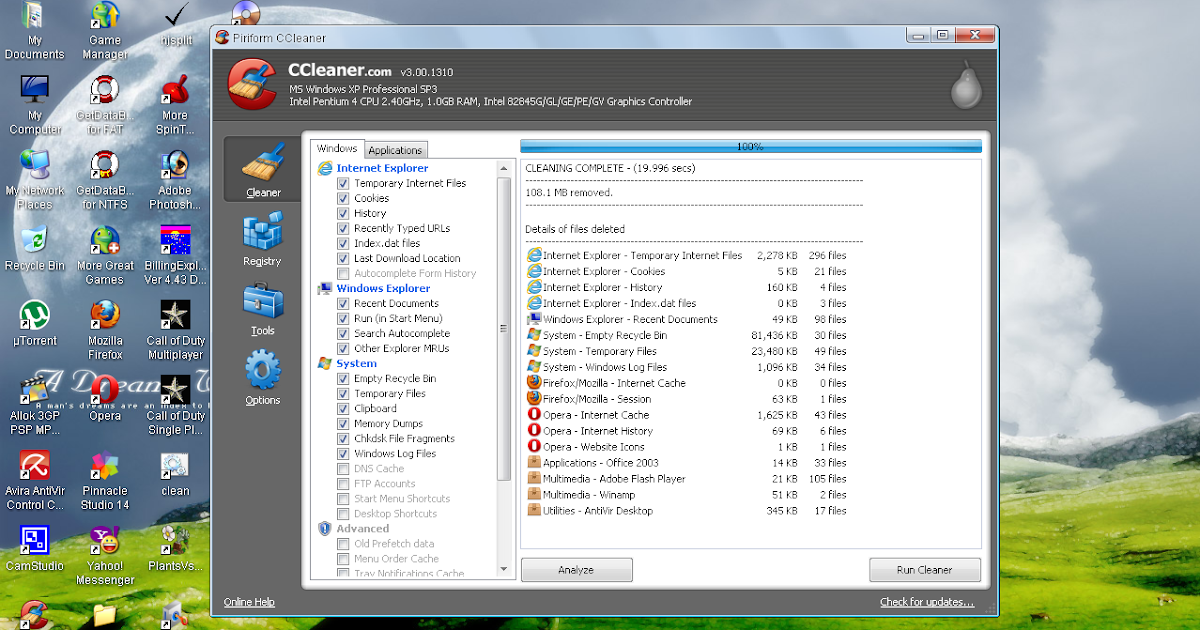1200x630 pixels.
Task: Select GetDataBack for NTFS shortcut
Action: click(x=105, y=180)
